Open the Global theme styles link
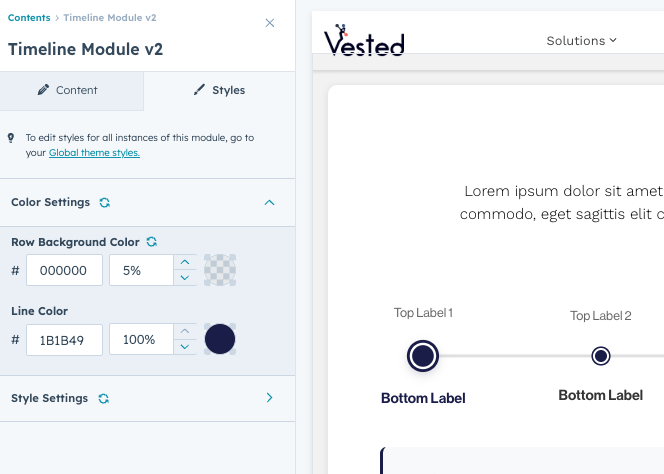 click(x=94, y=153)
